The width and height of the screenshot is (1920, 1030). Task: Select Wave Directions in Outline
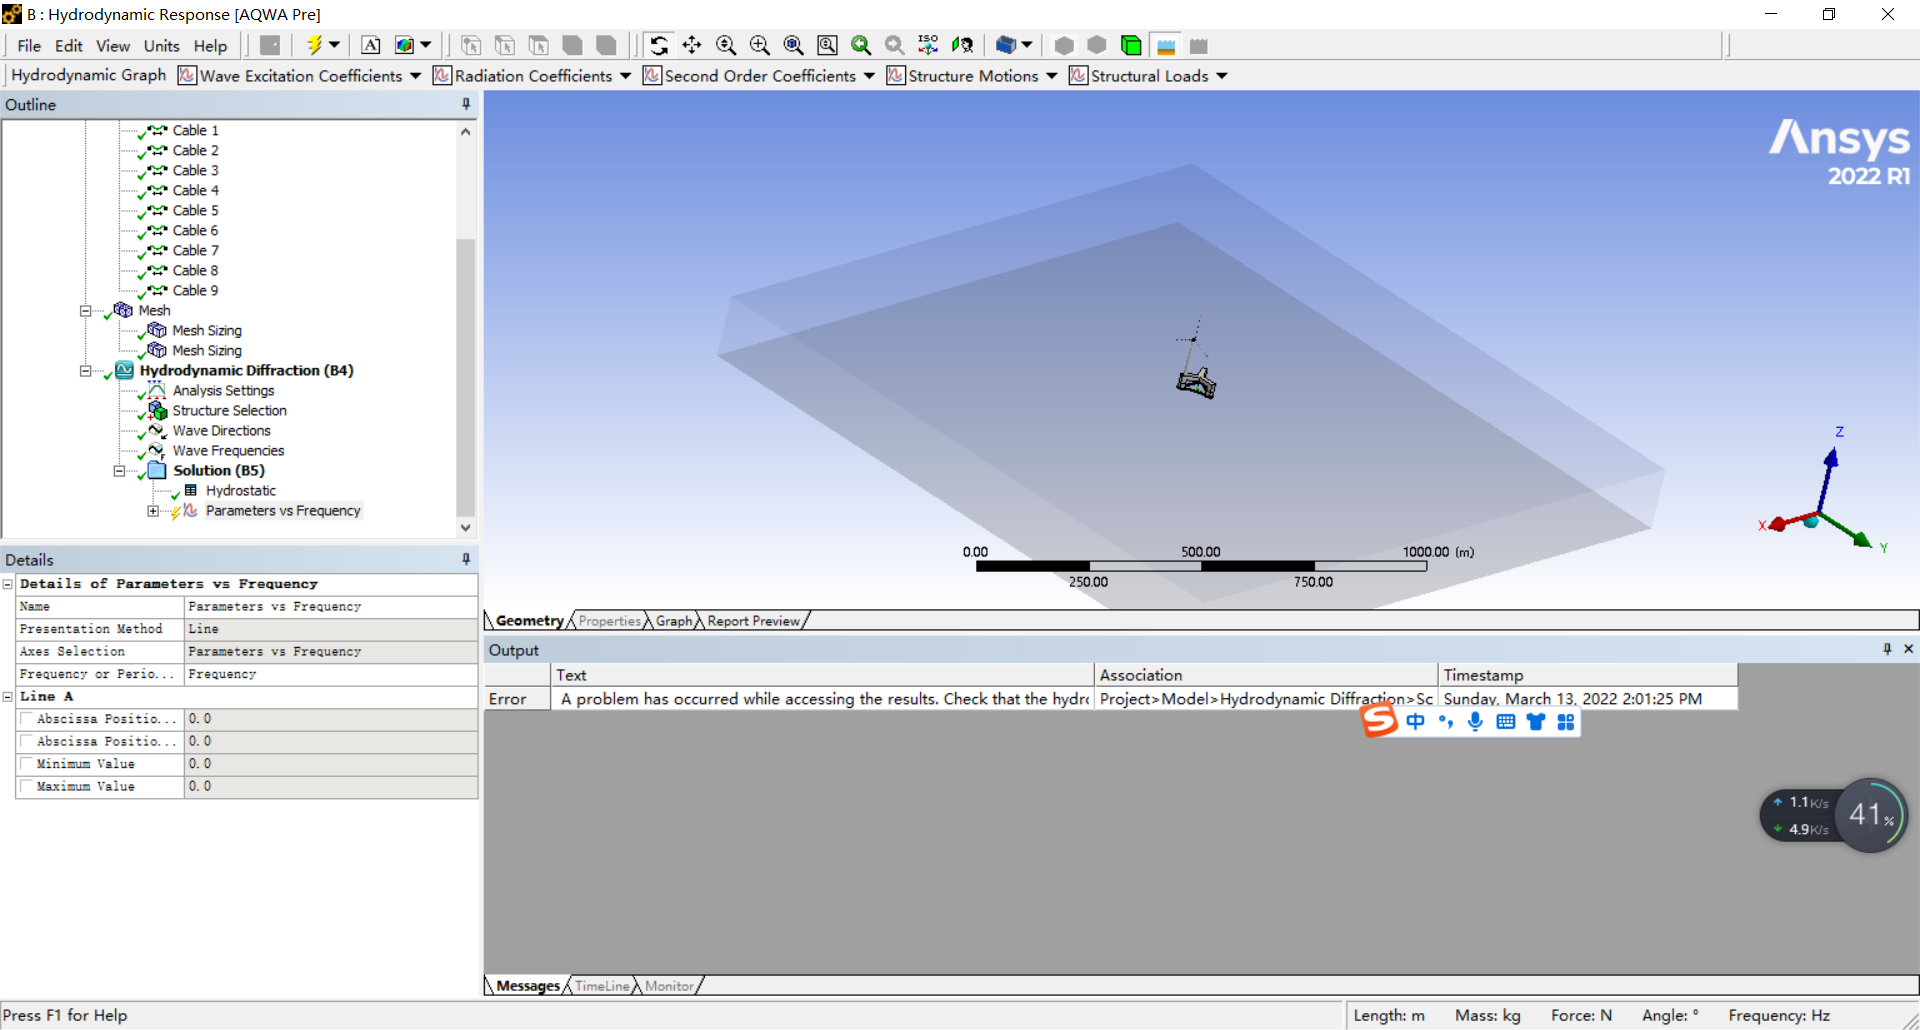pos(221,431)
